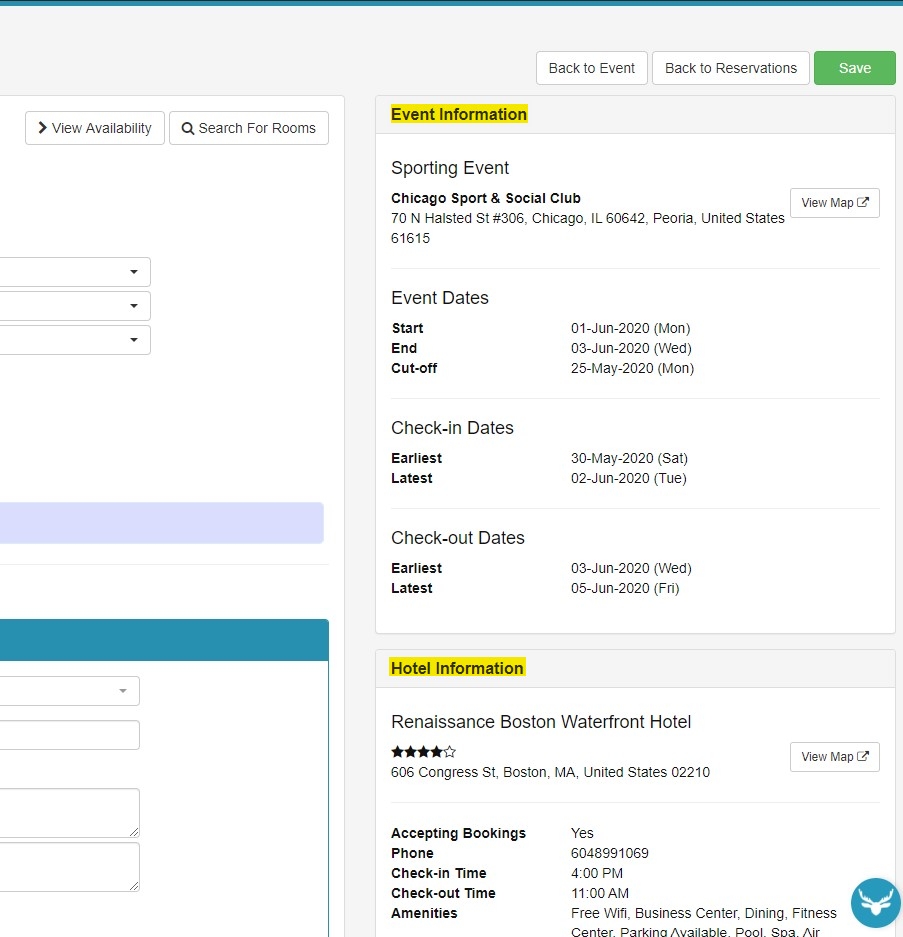Click latest check-out 05-Jun-2020 (Fri)

(625, 588)
